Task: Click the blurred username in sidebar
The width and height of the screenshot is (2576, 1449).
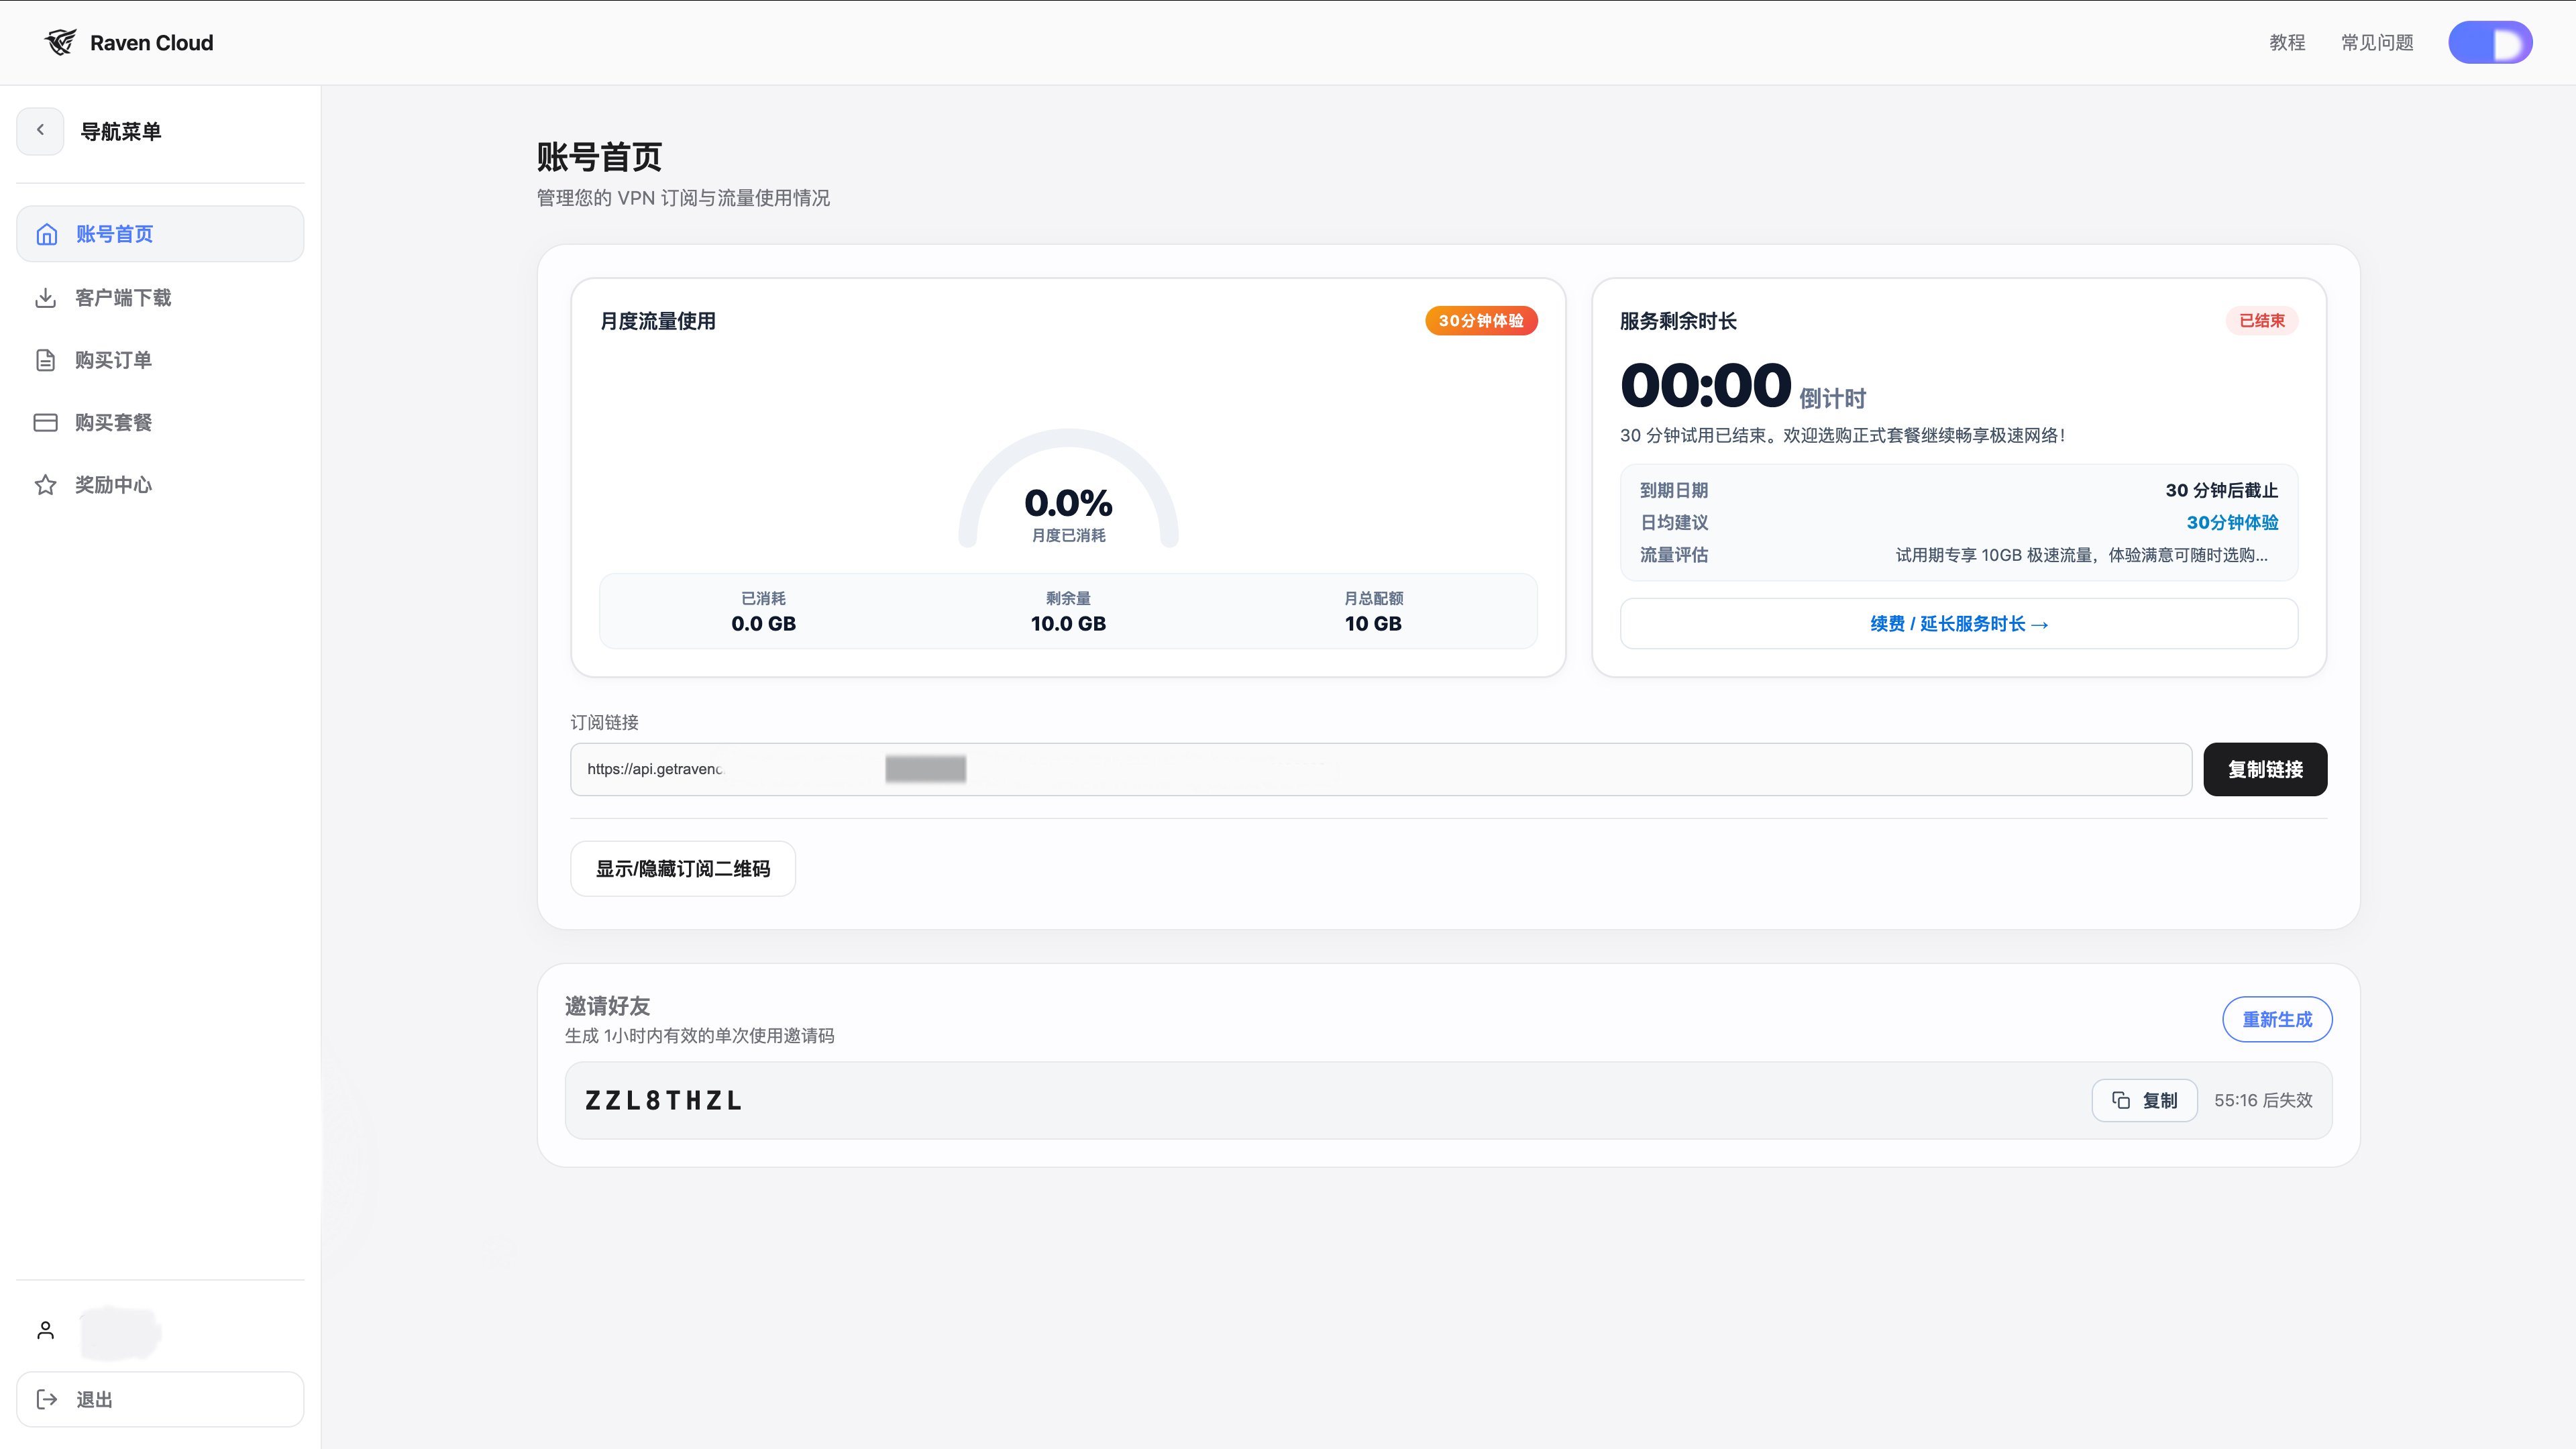Action: pos(120,1332)
